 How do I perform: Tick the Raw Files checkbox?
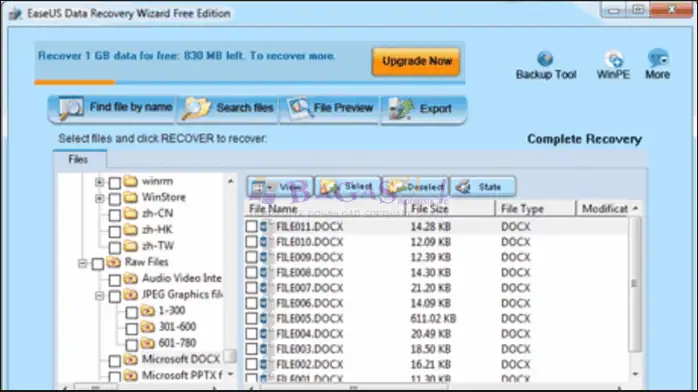click(98, 263)
